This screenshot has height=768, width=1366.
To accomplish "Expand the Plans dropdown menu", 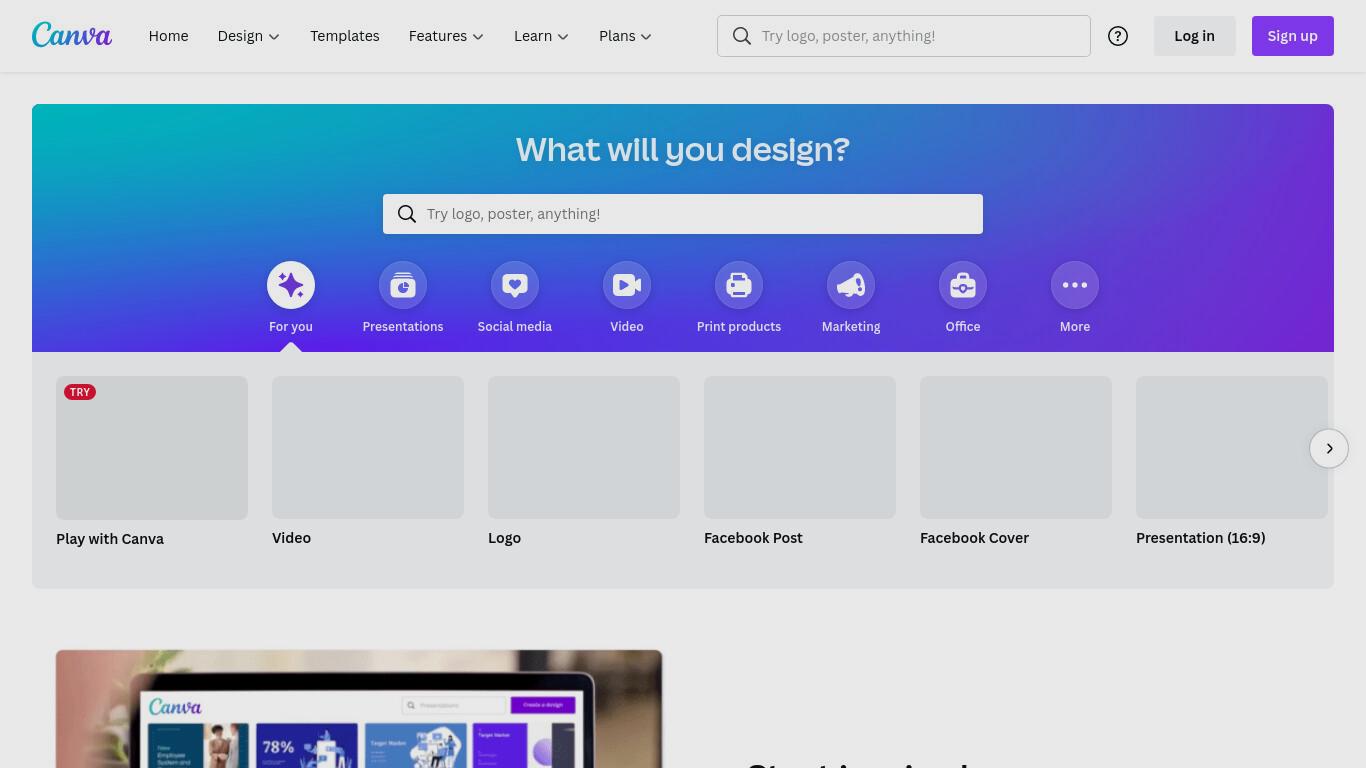I will point(625,36).
